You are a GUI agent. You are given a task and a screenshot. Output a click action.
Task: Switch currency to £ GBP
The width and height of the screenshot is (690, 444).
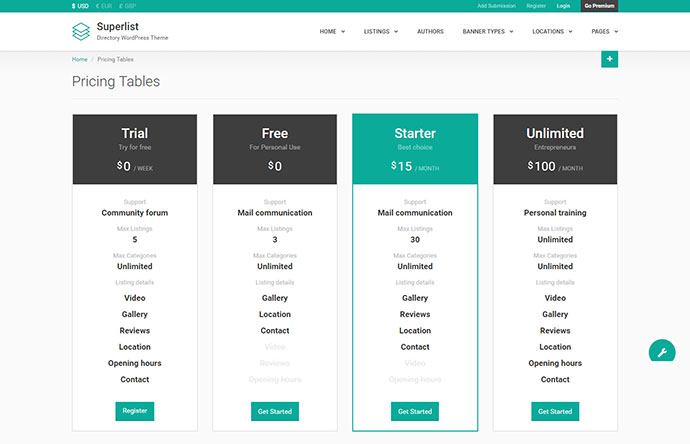[x=128, y=6]
